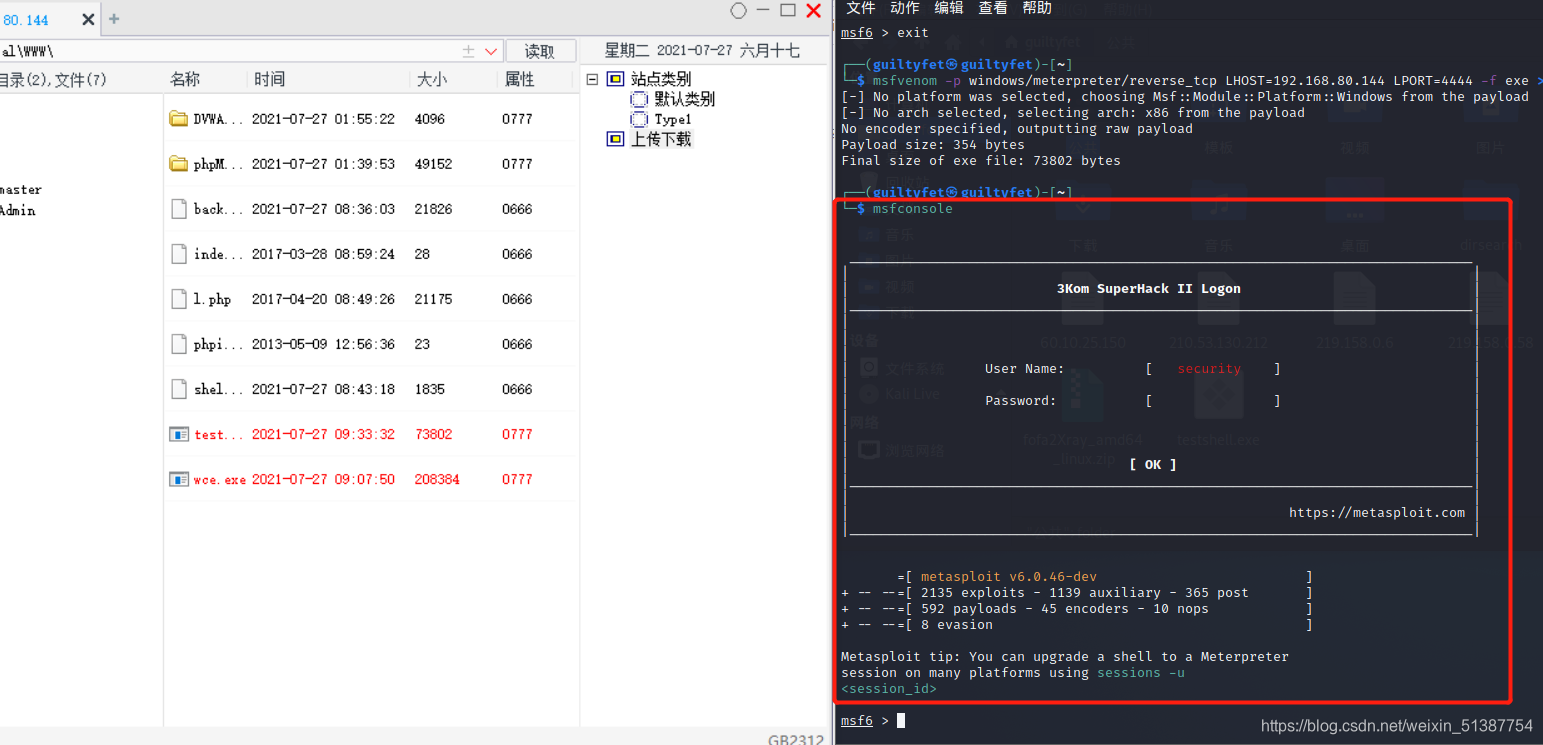Click the 目录(2),文件(7) summary label
Viewport: 1543px width, 745px height.
pos(51,79)
